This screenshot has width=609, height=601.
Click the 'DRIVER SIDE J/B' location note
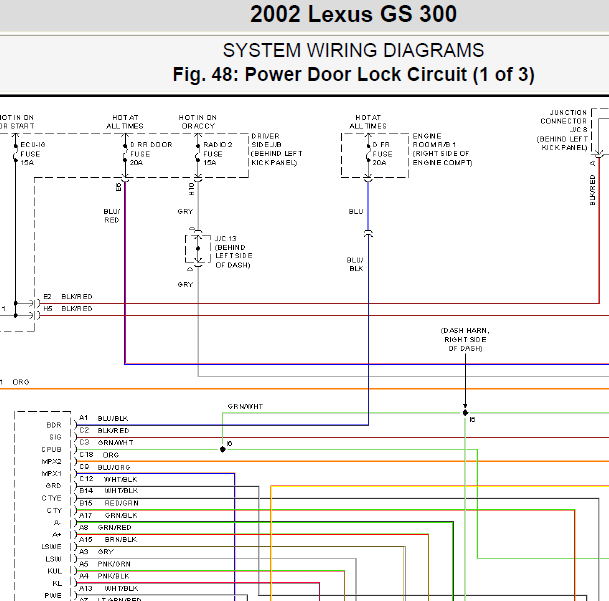pyautogui.click(x=277, y=149)
